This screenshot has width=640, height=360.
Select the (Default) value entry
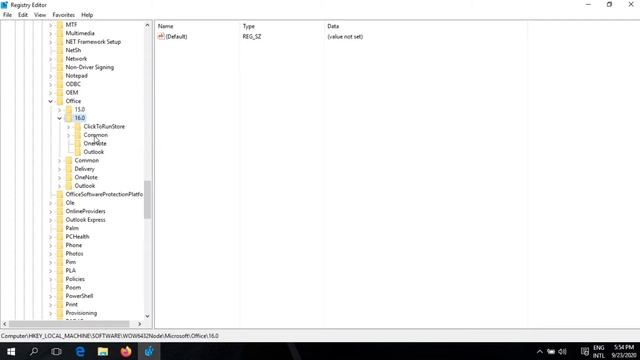[x=176, y=37]
